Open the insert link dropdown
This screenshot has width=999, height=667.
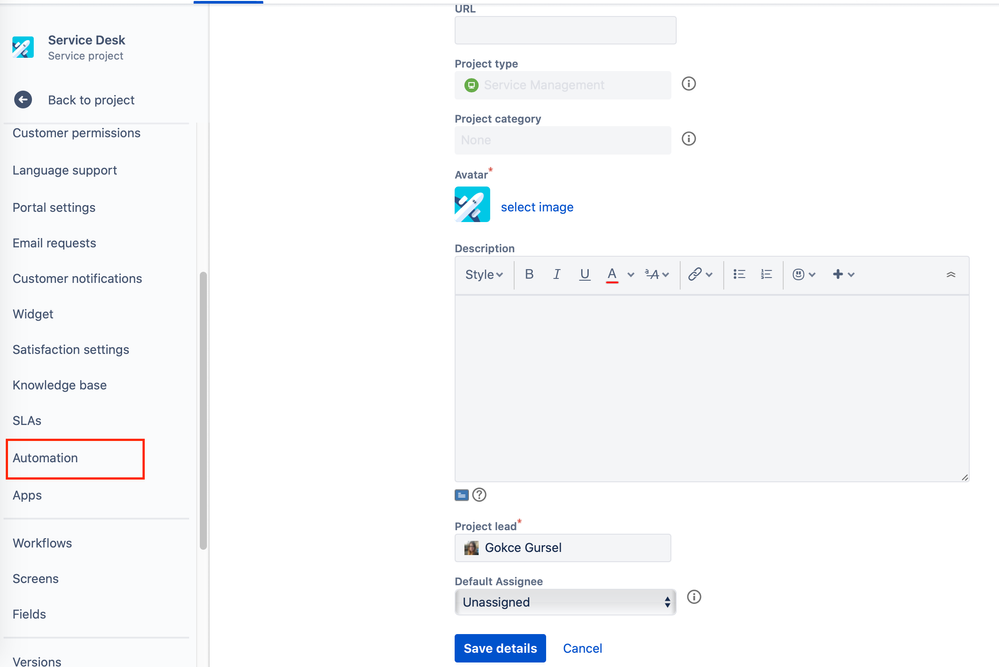700,274
